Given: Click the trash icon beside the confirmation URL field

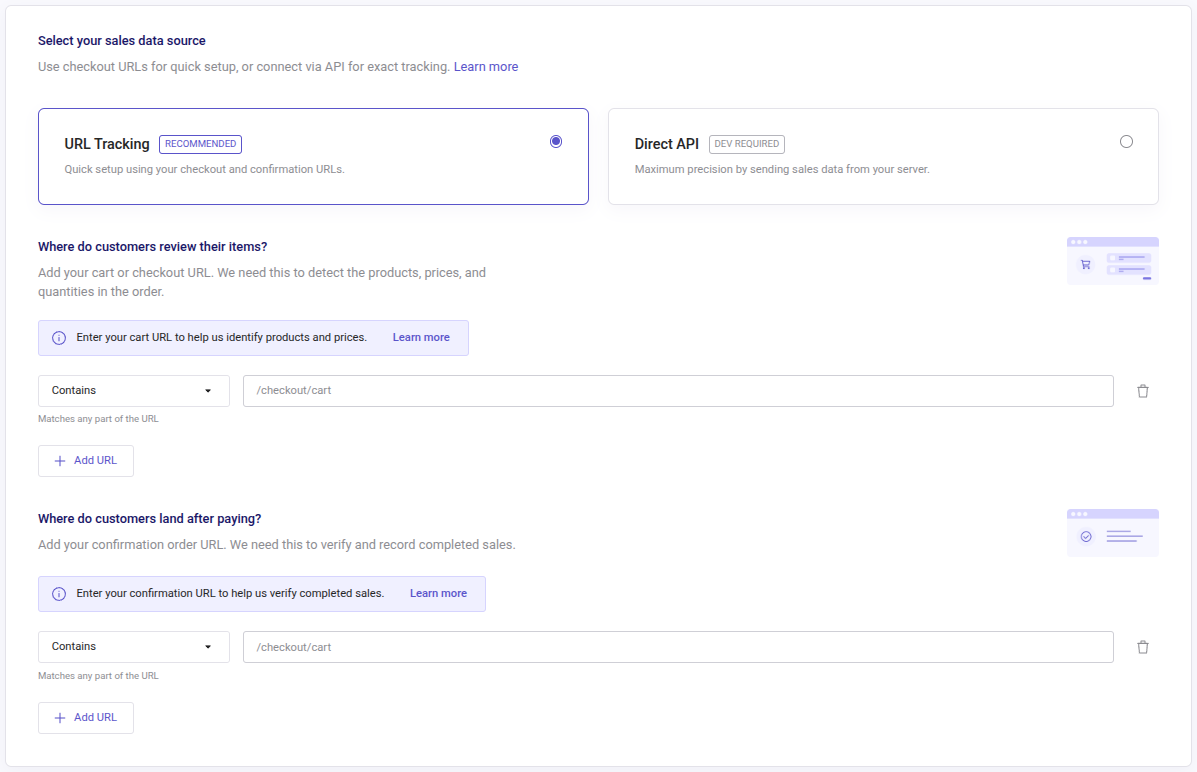Looking at the screenshot, I should pyautogui.click(x=1143, y=646).
